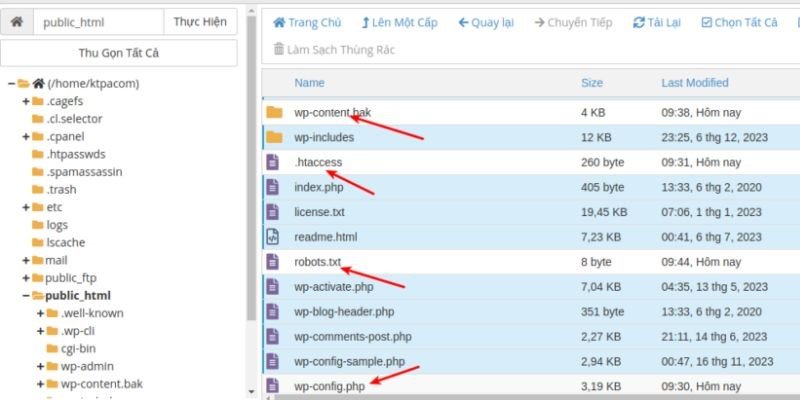The width and height of the screenshot is (800, 403).
Task: Select the wp-blog-header.php file name
Action: tap(344, 312)
